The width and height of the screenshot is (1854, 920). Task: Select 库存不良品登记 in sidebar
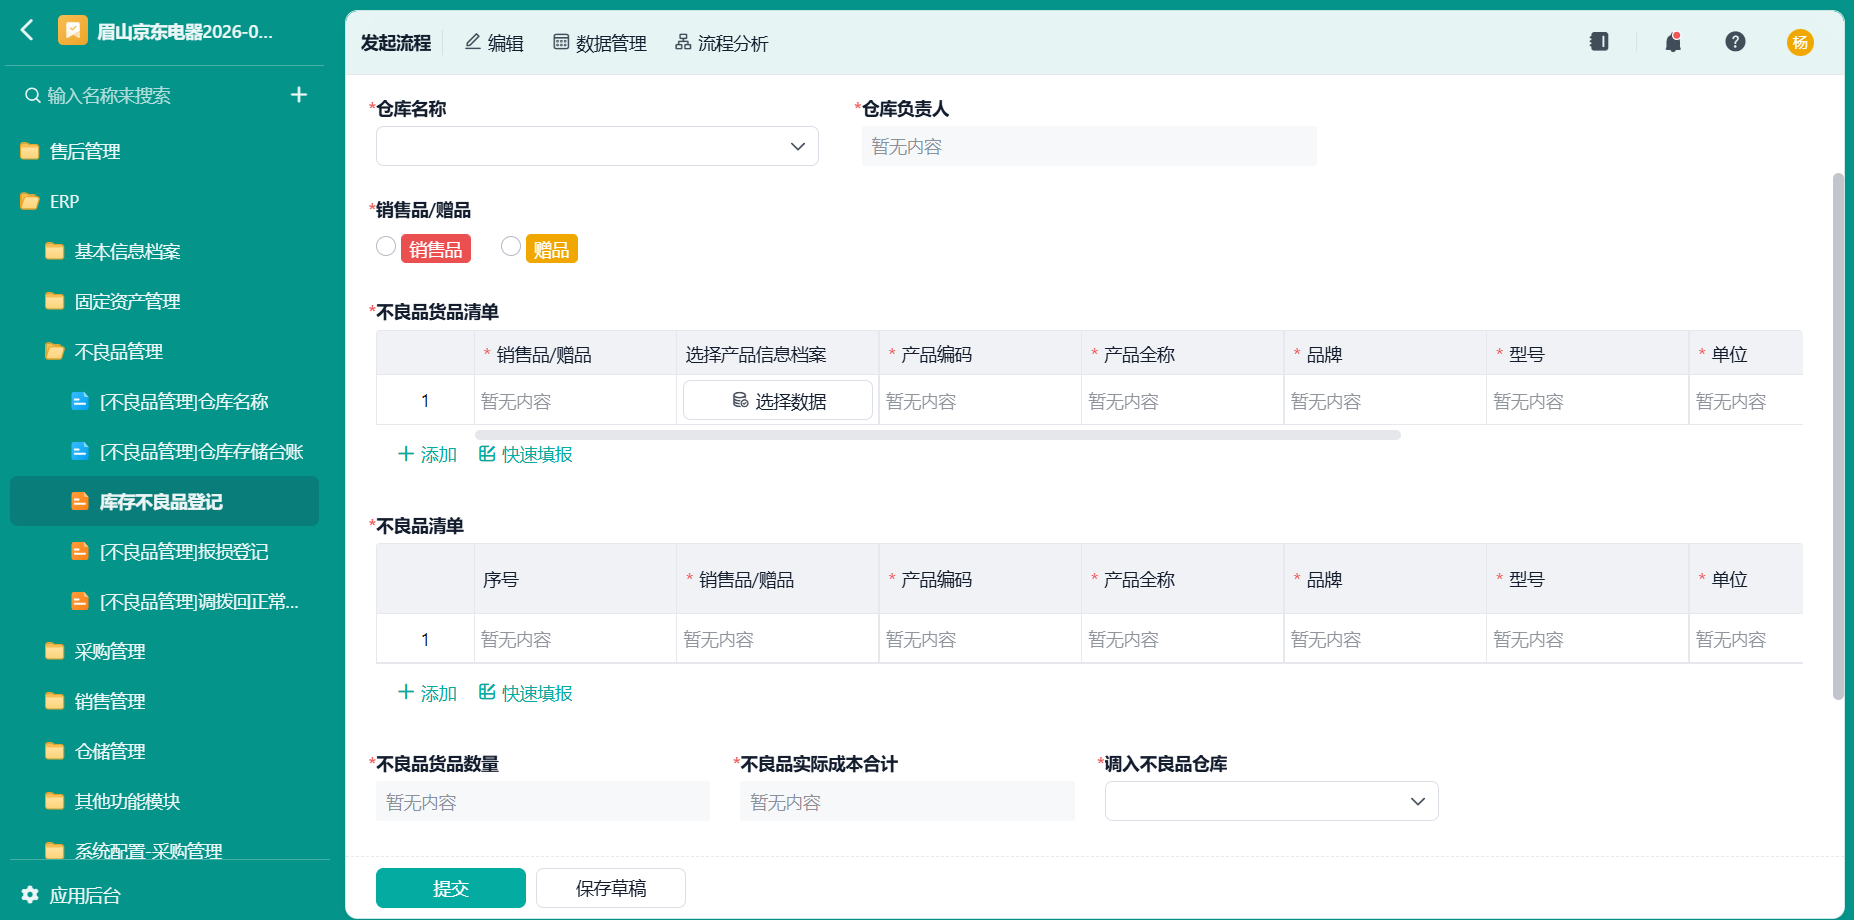point(164,501)
